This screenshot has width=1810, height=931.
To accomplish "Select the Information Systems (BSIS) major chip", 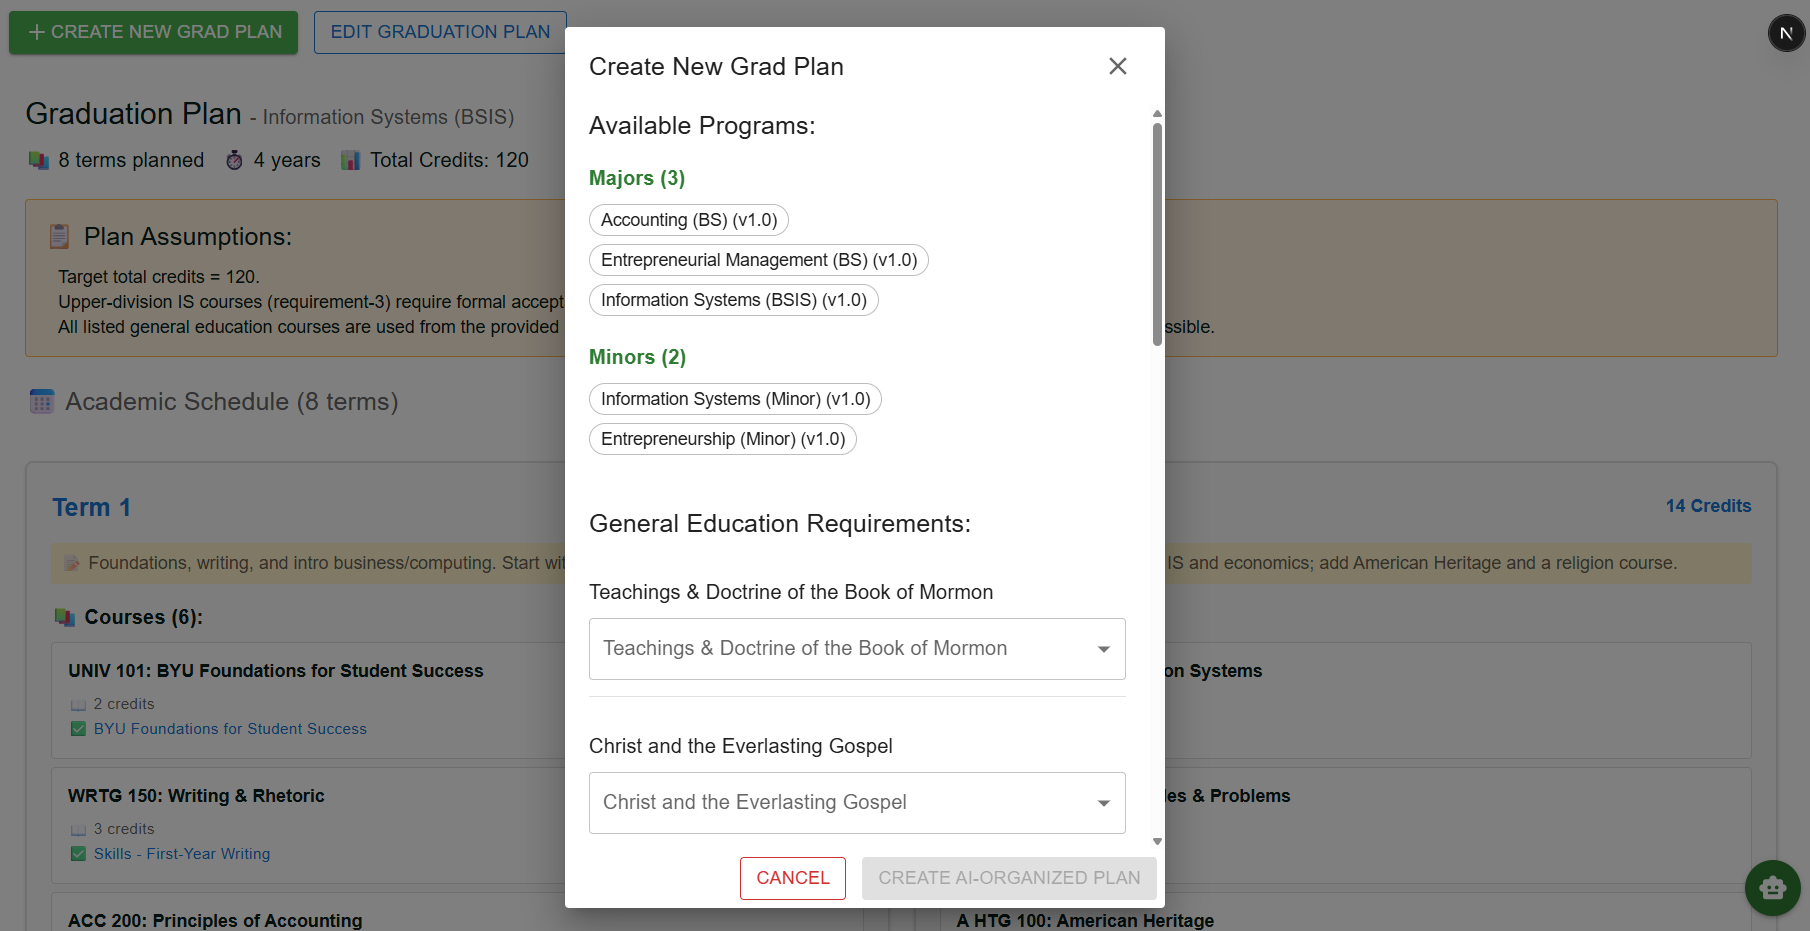I will point(733,300).
